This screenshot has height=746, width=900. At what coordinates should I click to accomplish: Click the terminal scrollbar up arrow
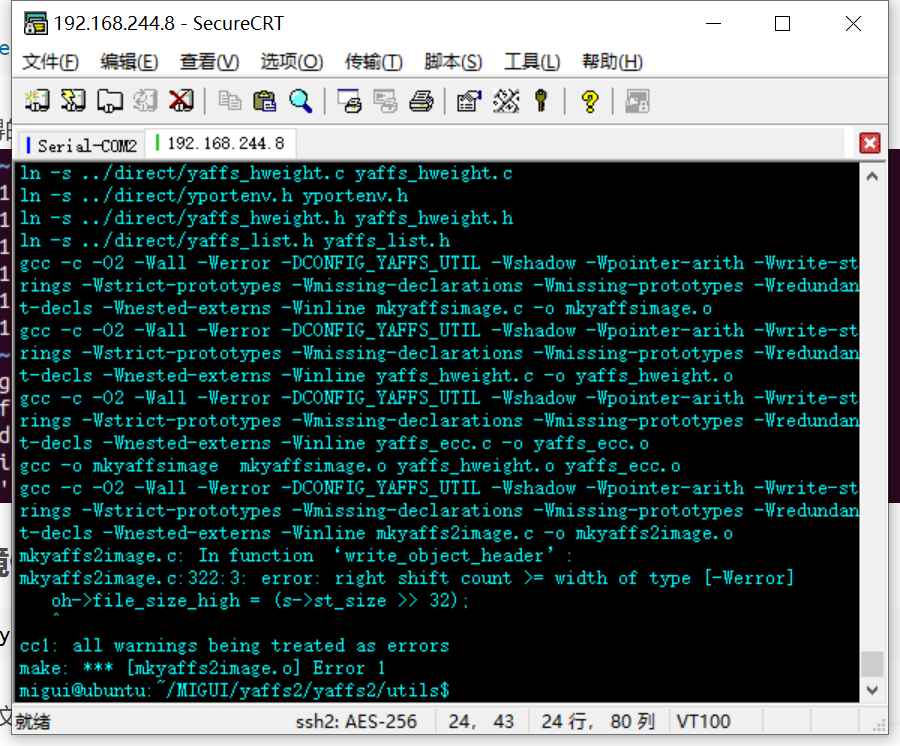872,176
